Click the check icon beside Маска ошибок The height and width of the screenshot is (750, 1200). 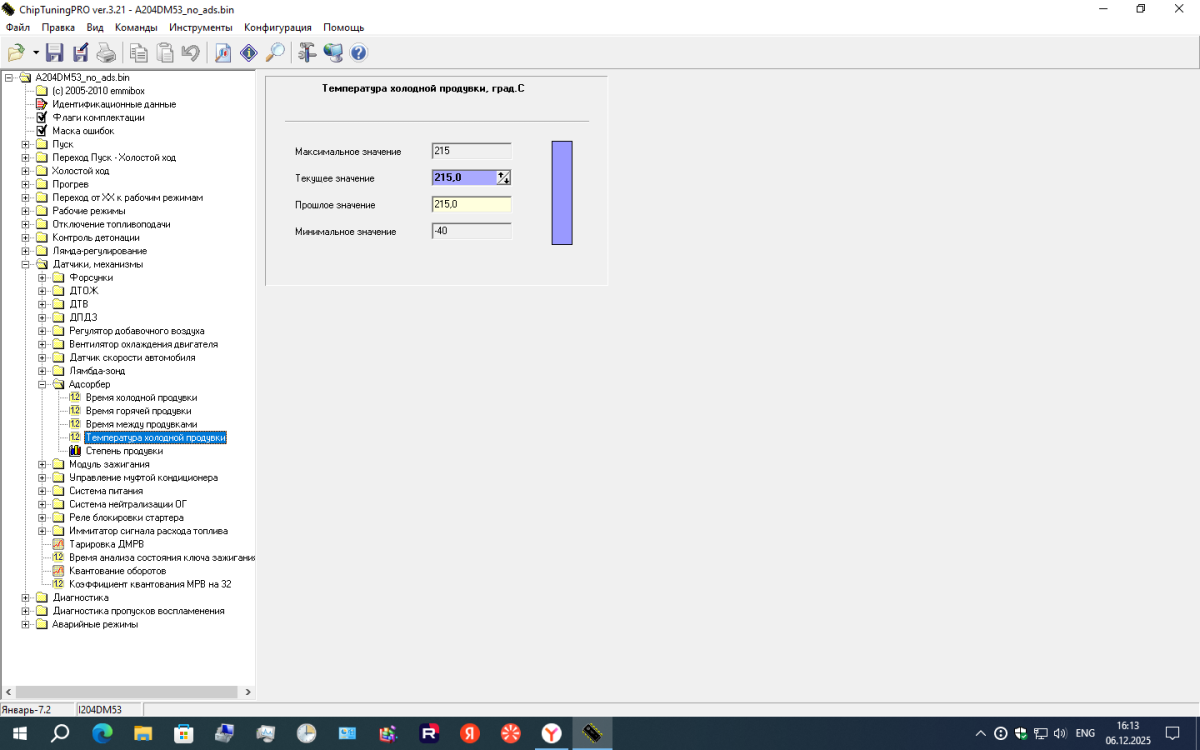[42, 130]
